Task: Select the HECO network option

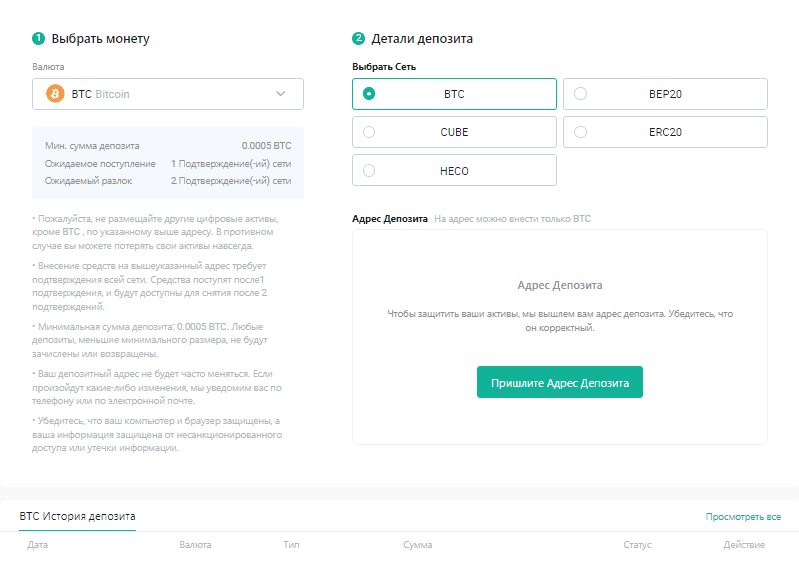Action: (454, 171)
